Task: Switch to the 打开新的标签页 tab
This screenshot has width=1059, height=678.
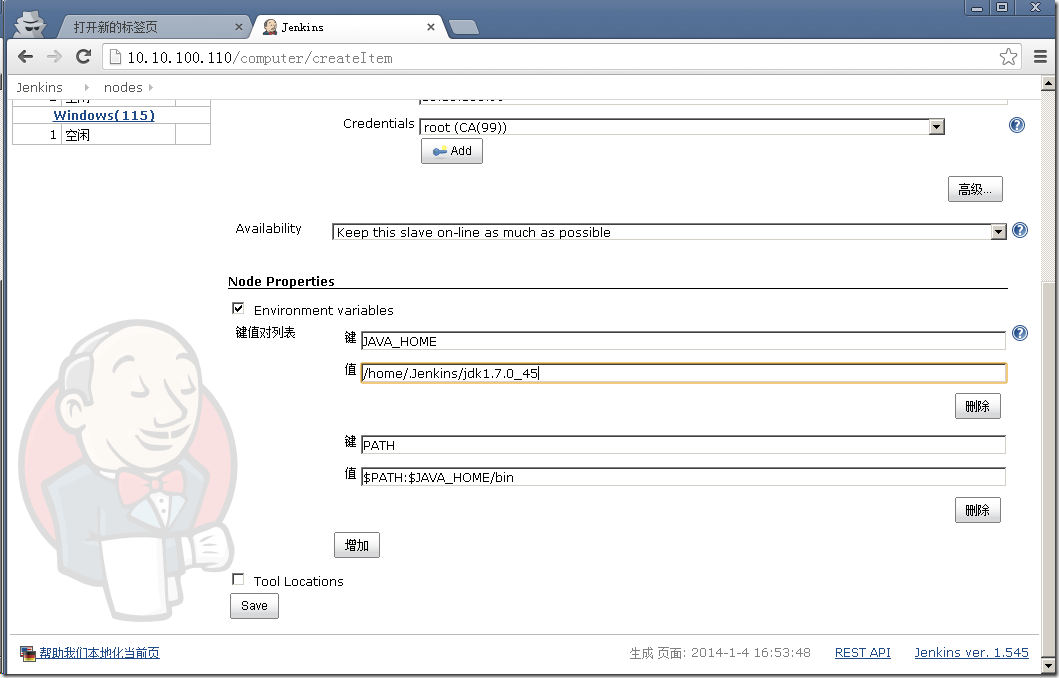Action: 149,27
